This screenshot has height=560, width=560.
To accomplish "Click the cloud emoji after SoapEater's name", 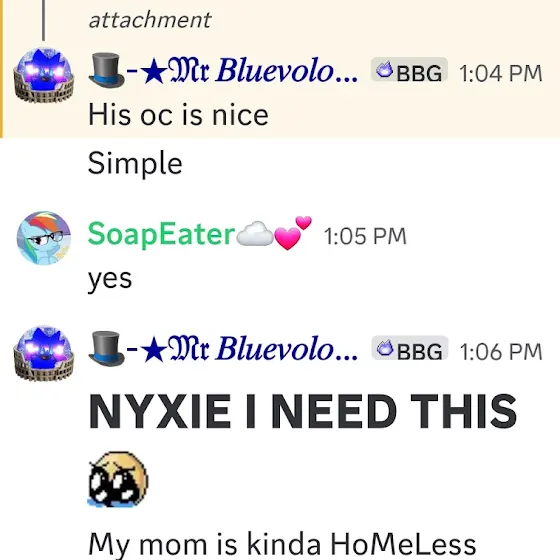I will coord(255,234).
